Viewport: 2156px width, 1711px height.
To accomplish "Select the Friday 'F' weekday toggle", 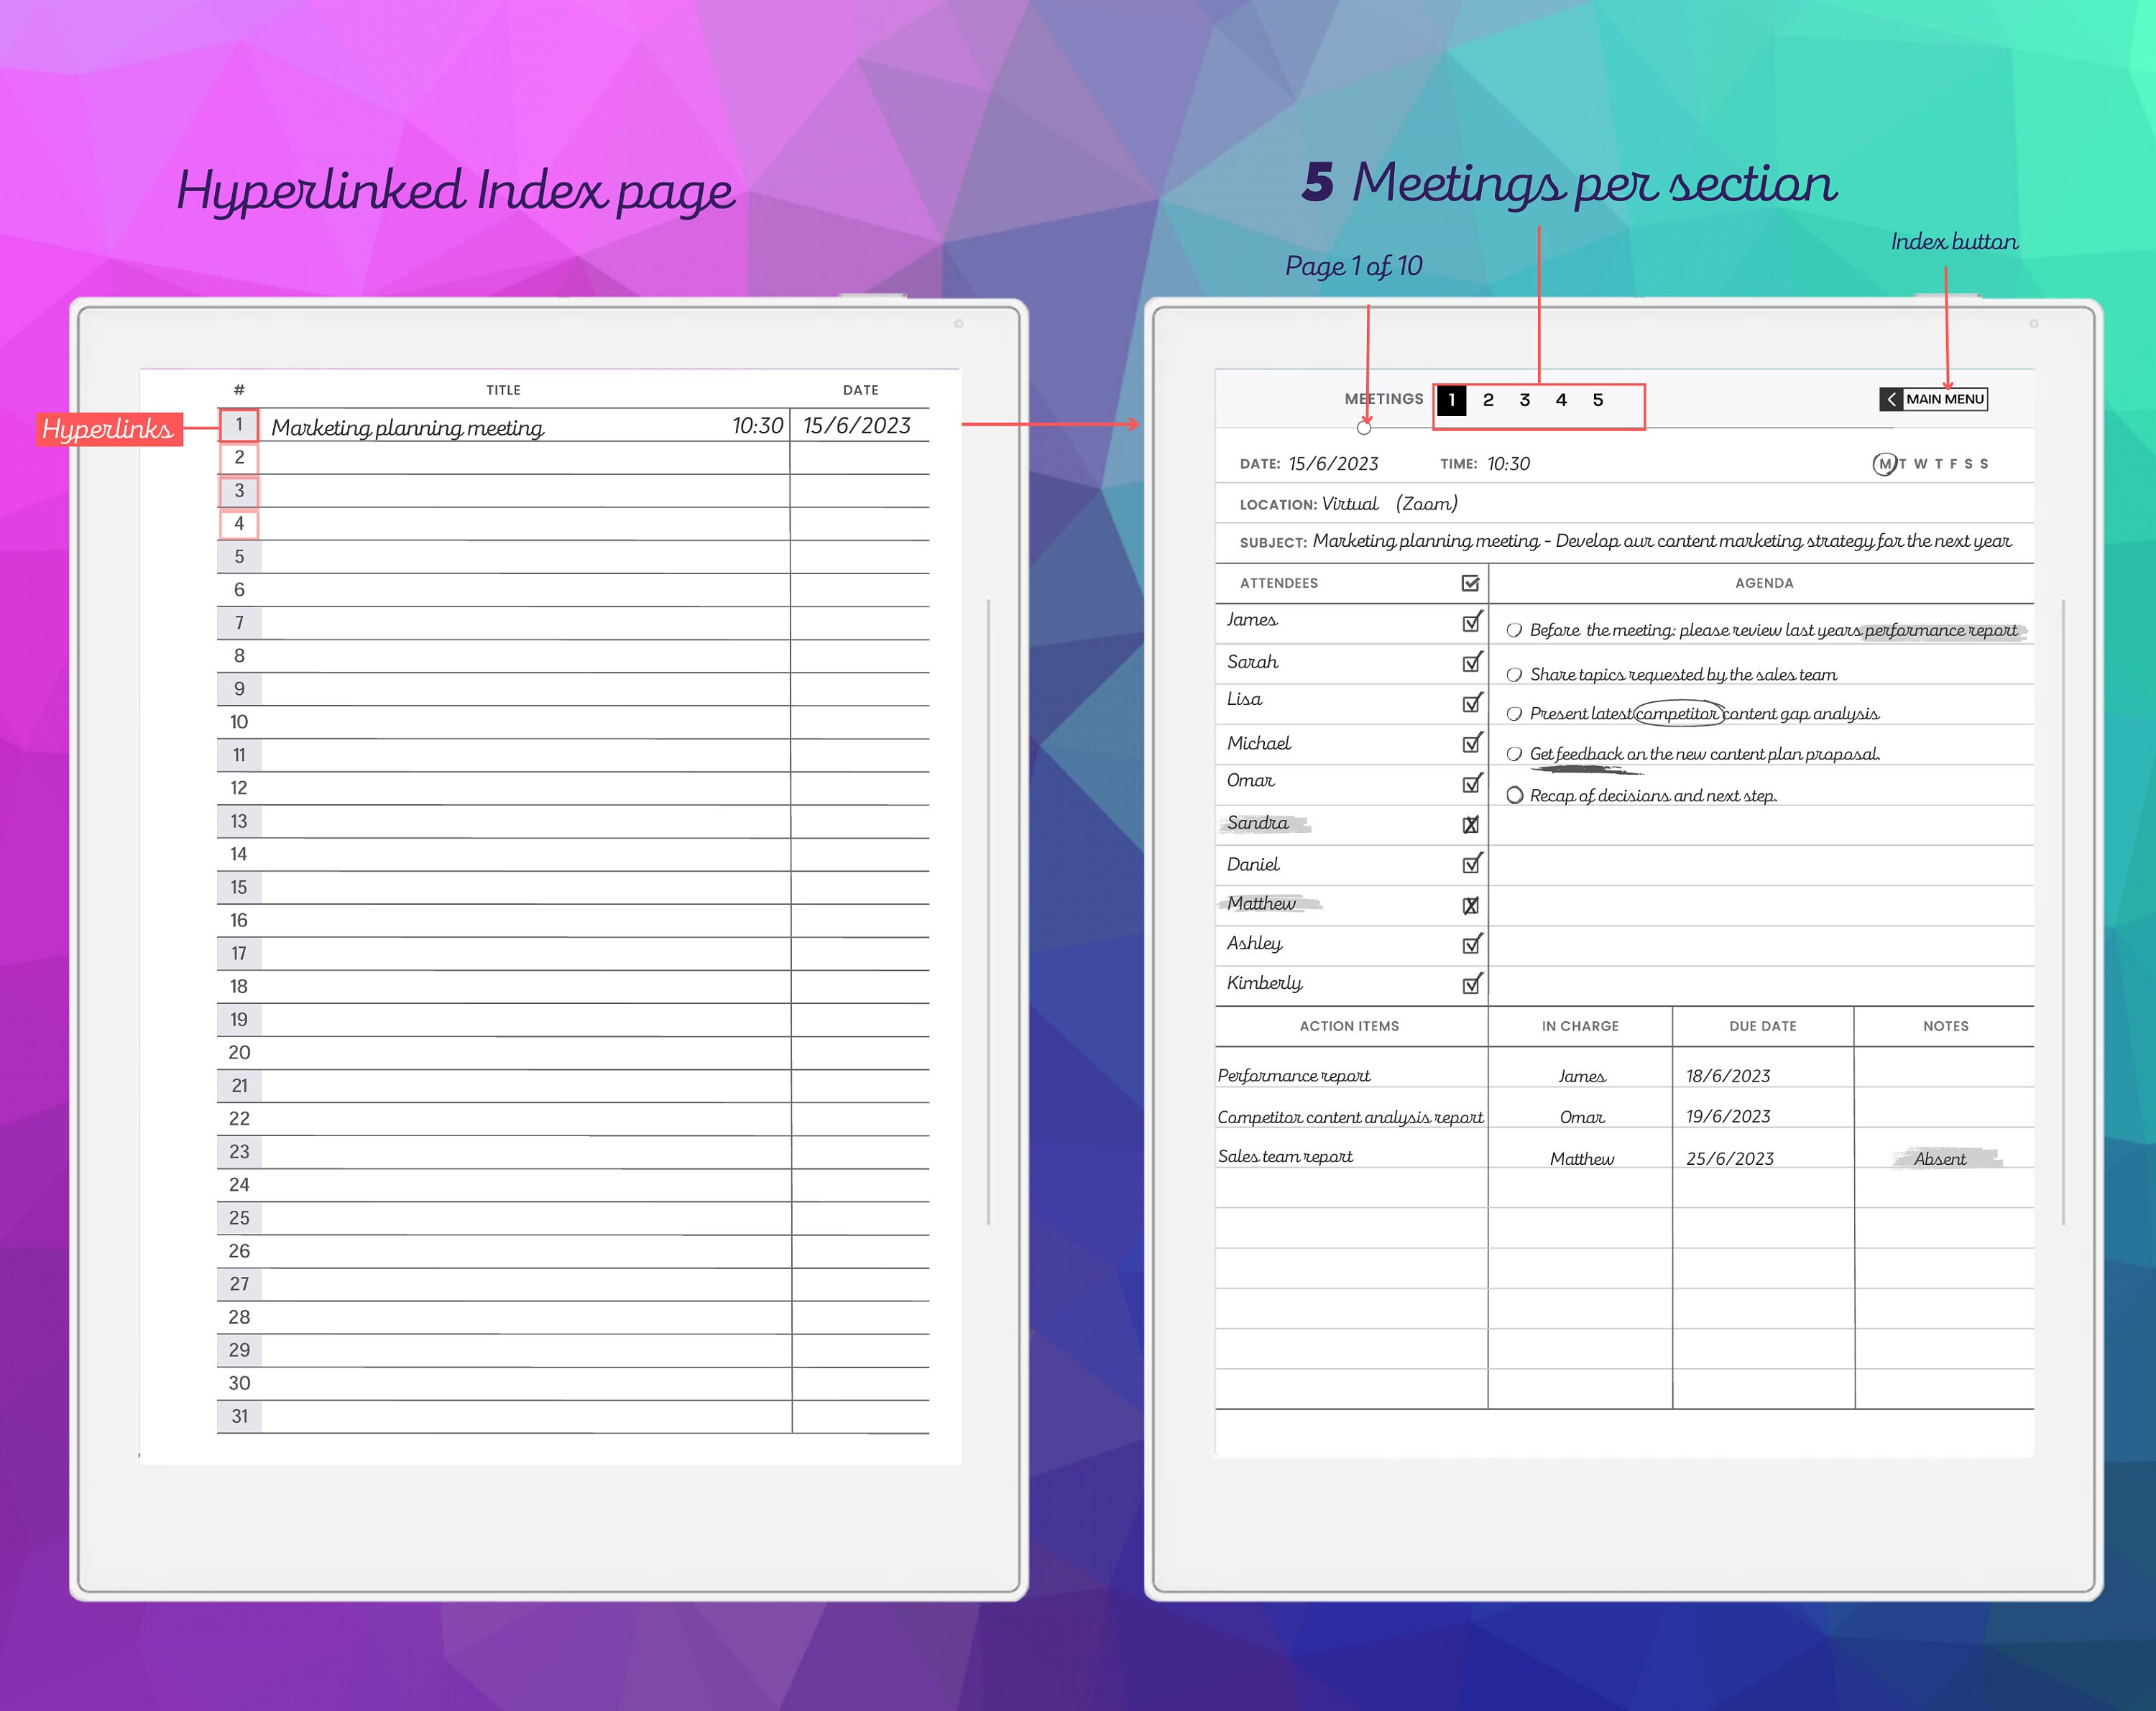I will [x=1954, y=464].
